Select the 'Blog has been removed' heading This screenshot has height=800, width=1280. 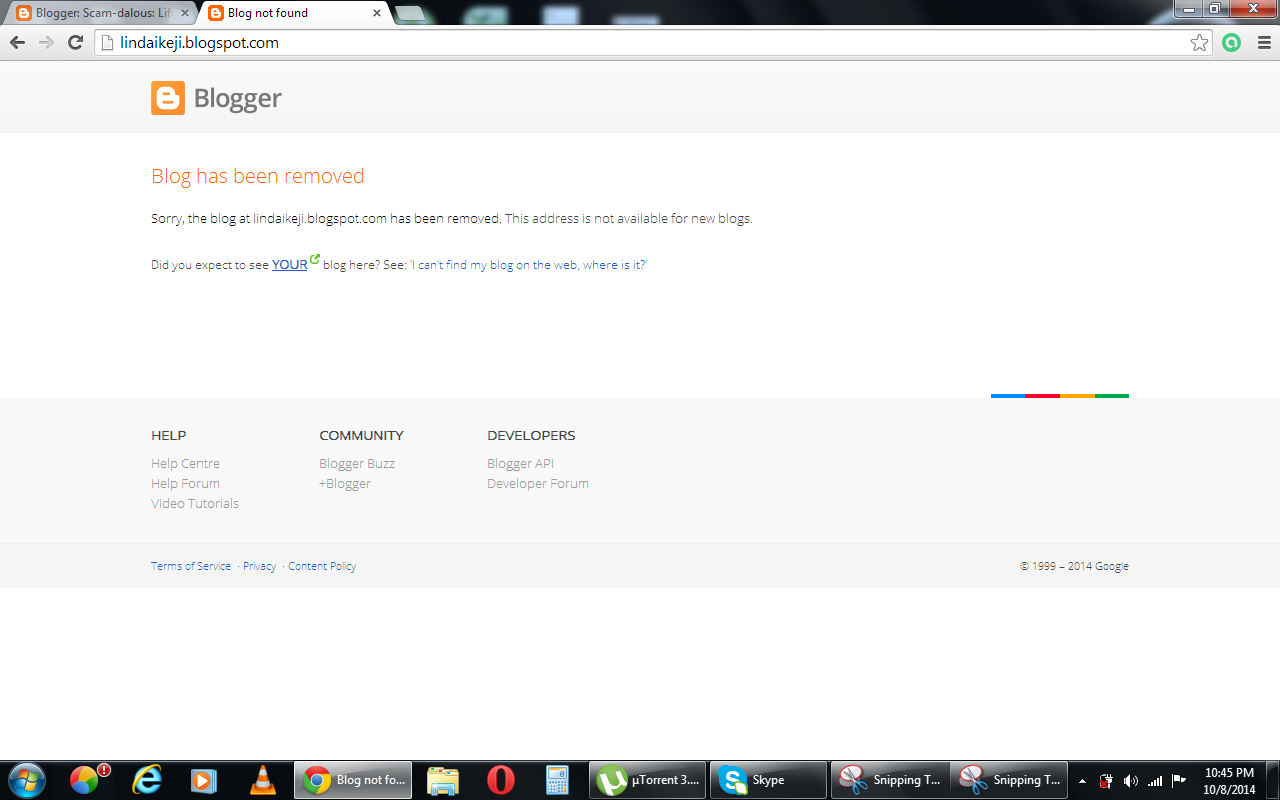(258, 176)
